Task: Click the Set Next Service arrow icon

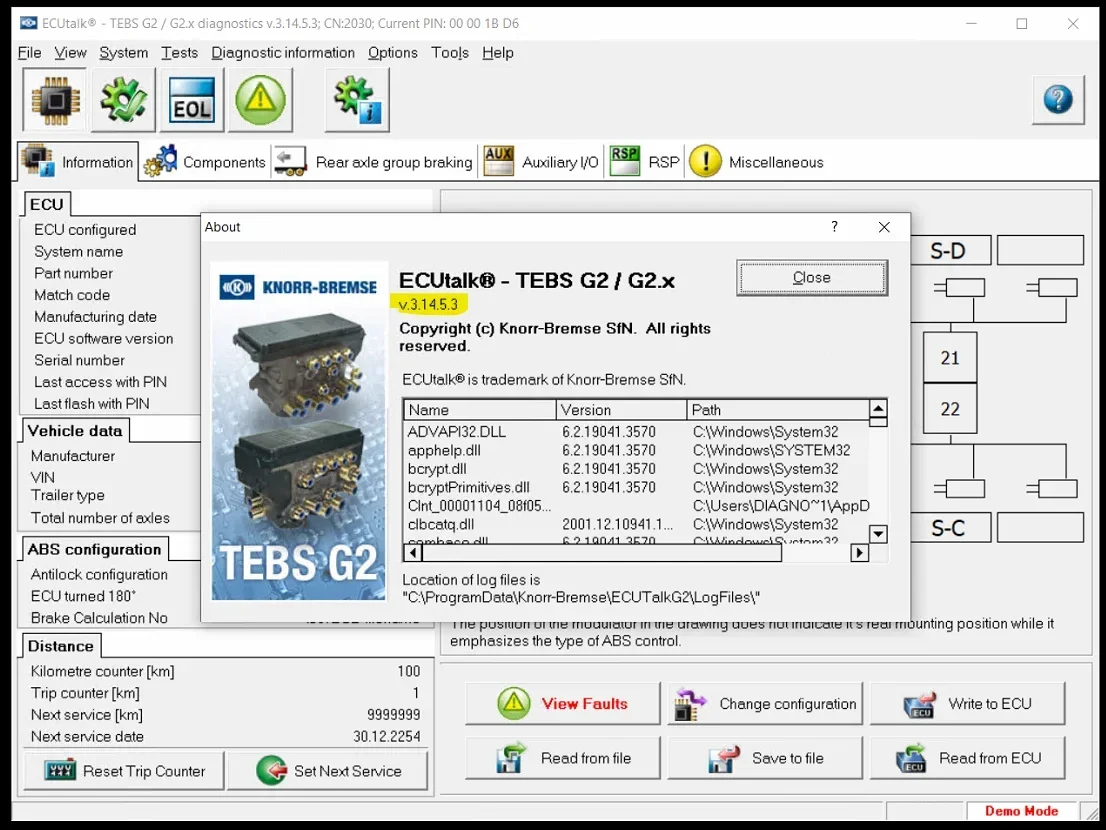Action: click(272, 770)
